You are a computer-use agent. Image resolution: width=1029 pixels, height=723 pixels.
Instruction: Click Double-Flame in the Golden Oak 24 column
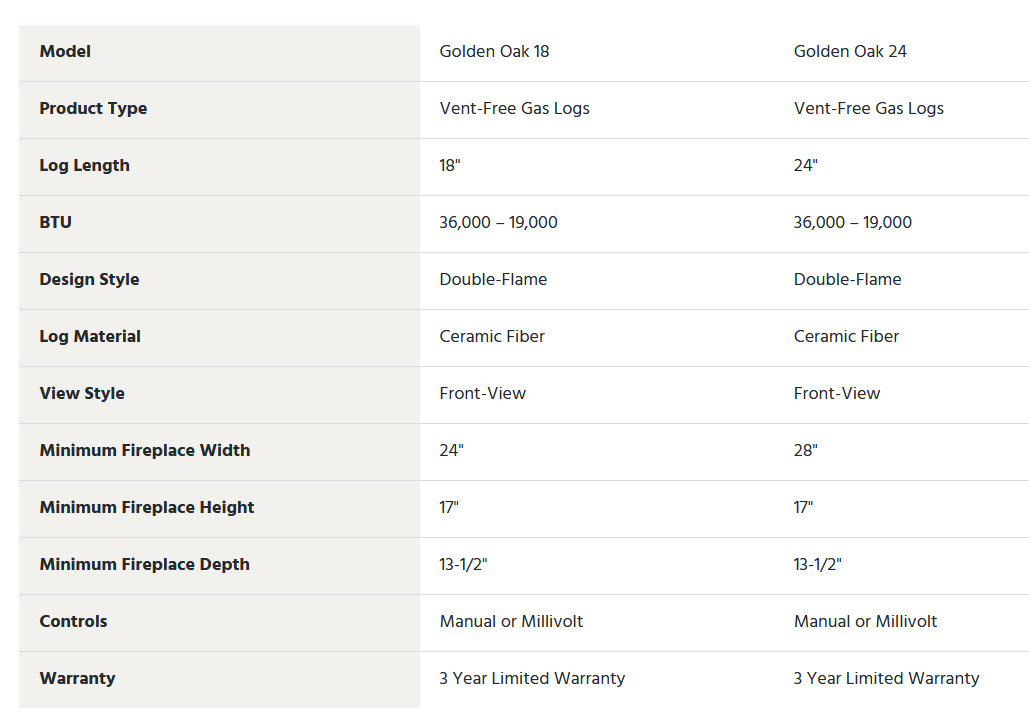847,279
